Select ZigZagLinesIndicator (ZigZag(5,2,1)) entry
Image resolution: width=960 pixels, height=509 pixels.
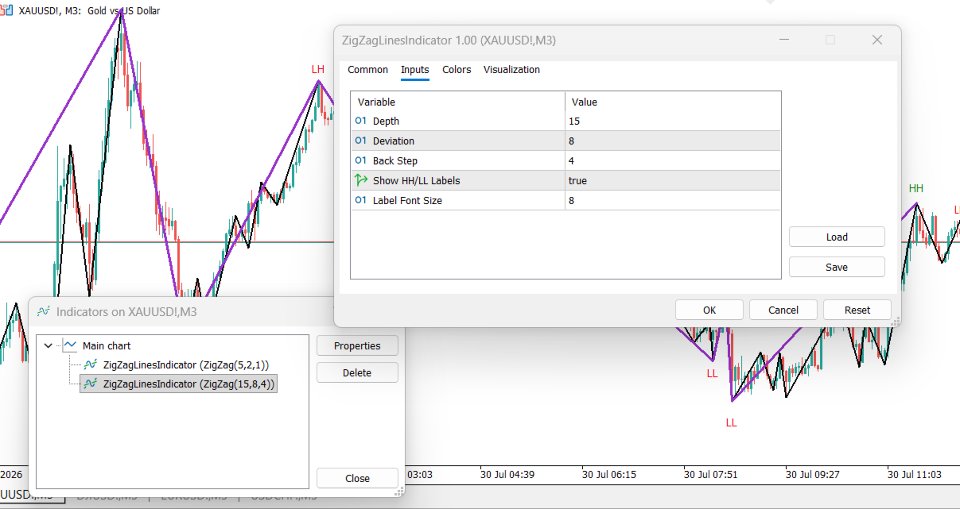tap(186, 365)
